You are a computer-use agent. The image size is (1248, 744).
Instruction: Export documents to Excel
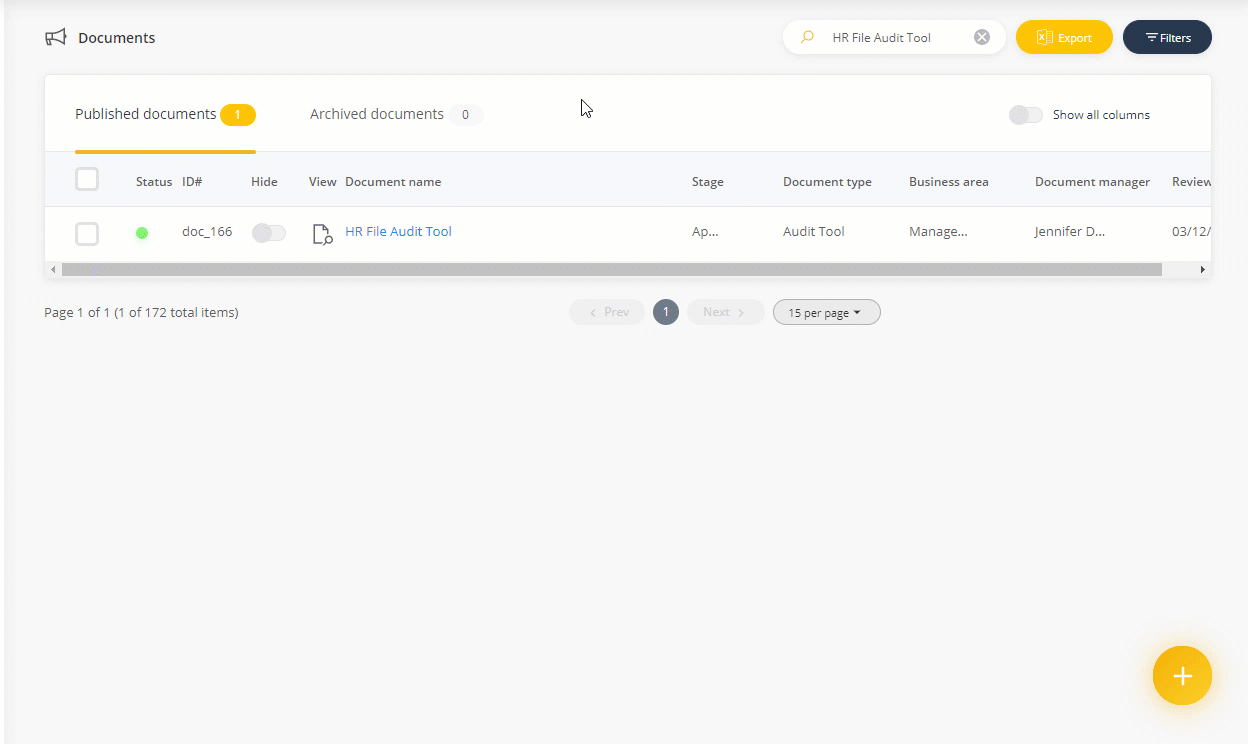pos(1064,38)
